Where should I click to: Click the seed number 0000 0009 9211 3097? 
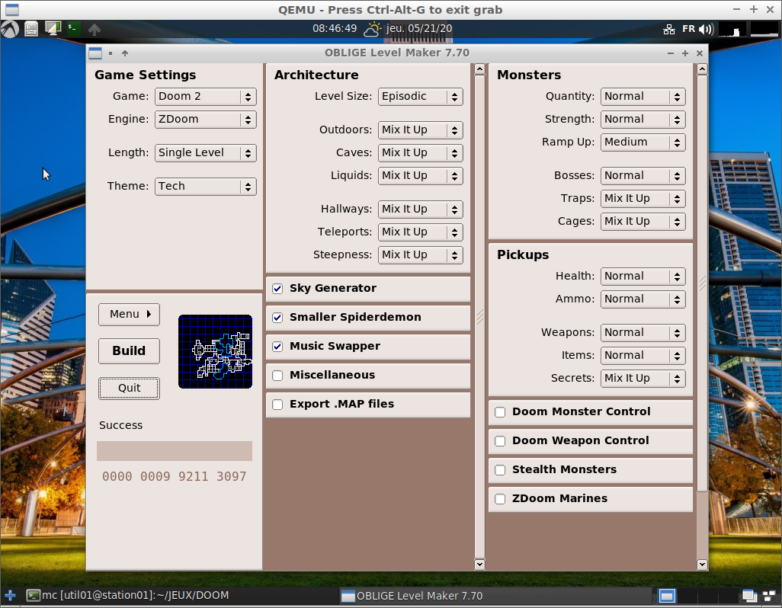click(x=174, y=477)
